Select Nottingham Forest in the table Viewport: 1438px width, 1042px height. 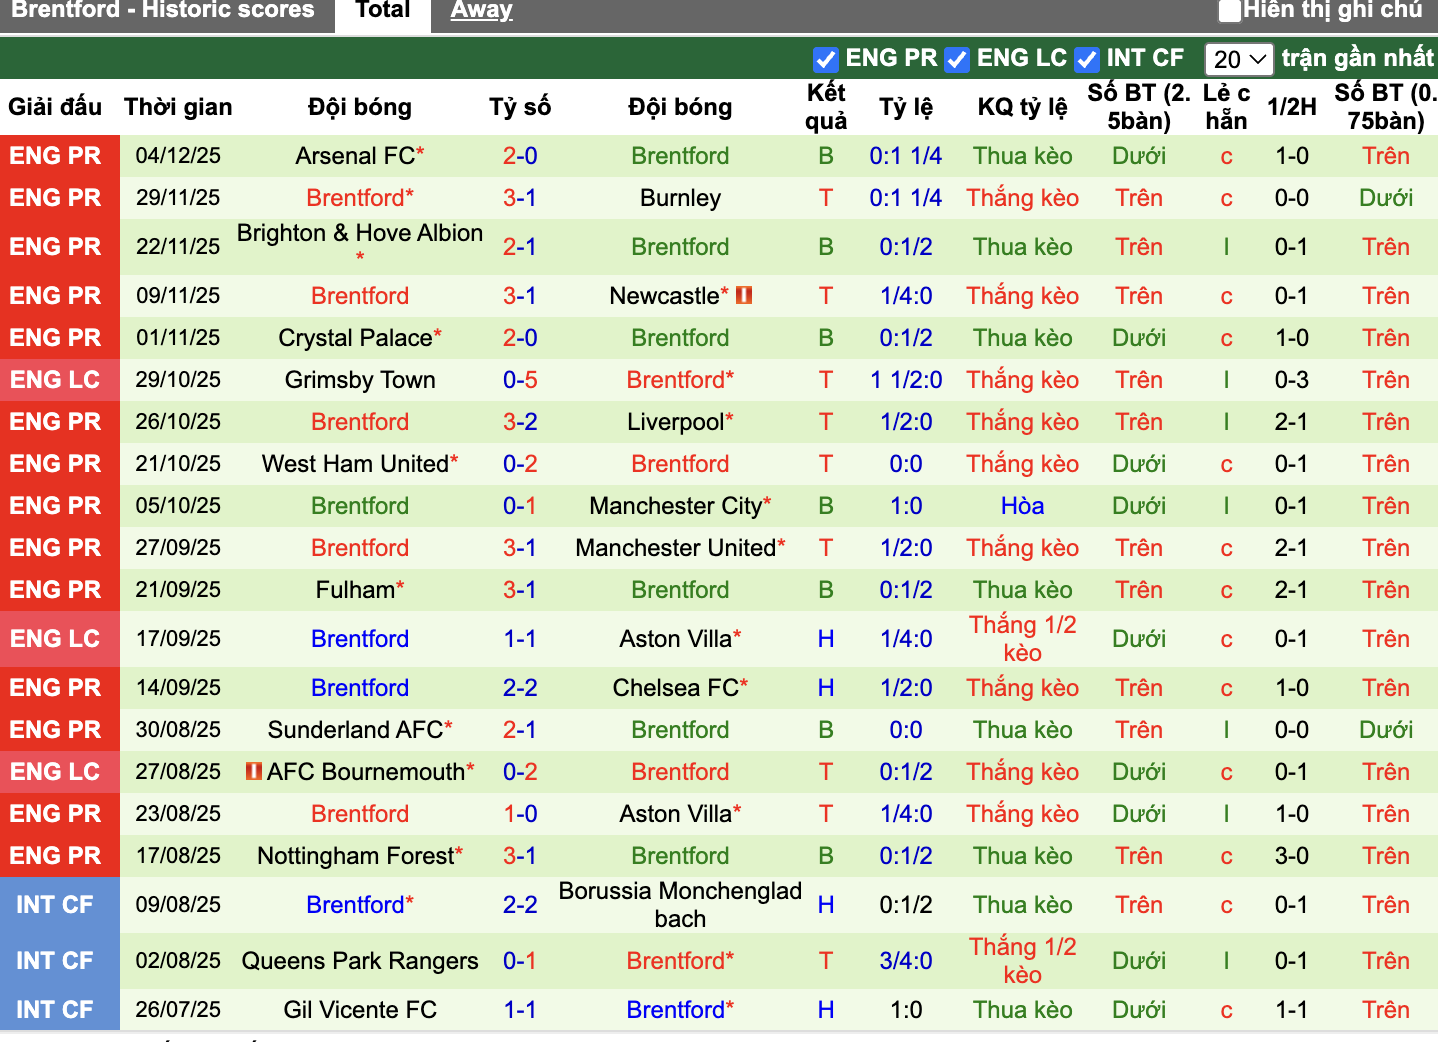355,856
